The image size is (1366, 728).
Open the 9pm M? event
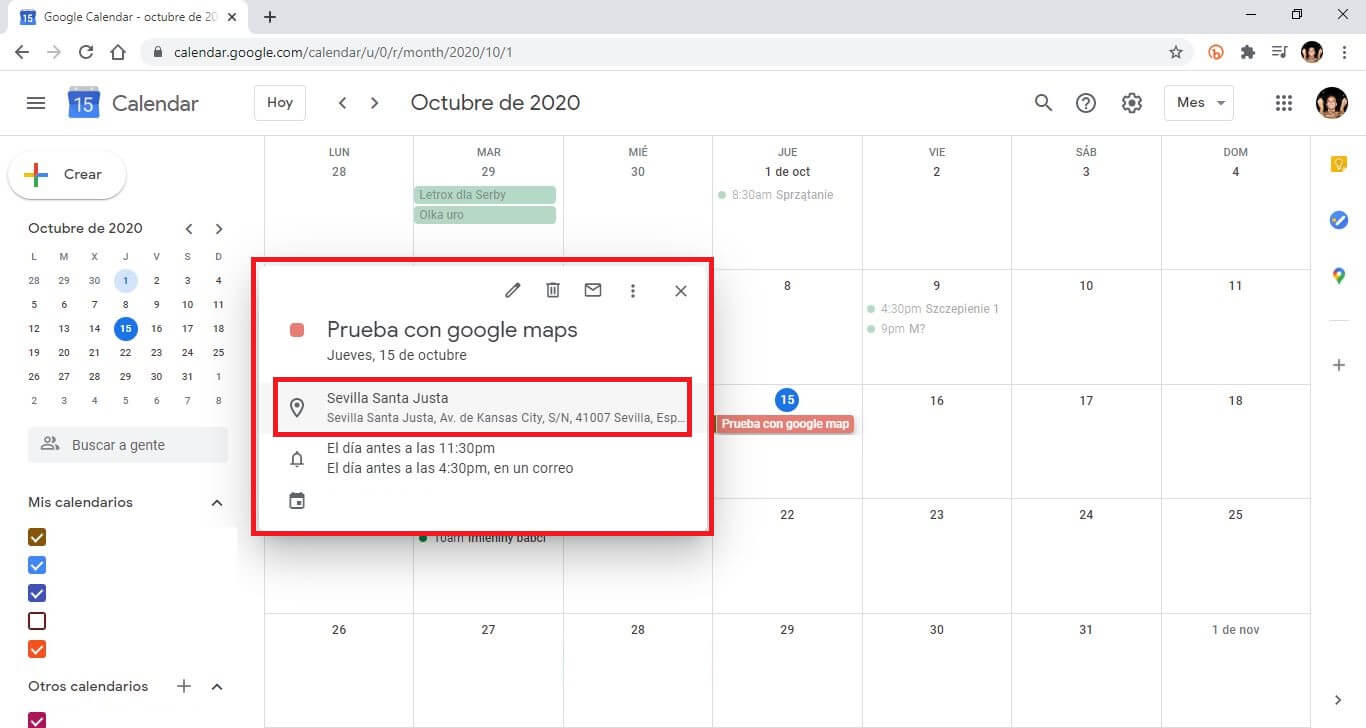(897, 329)
